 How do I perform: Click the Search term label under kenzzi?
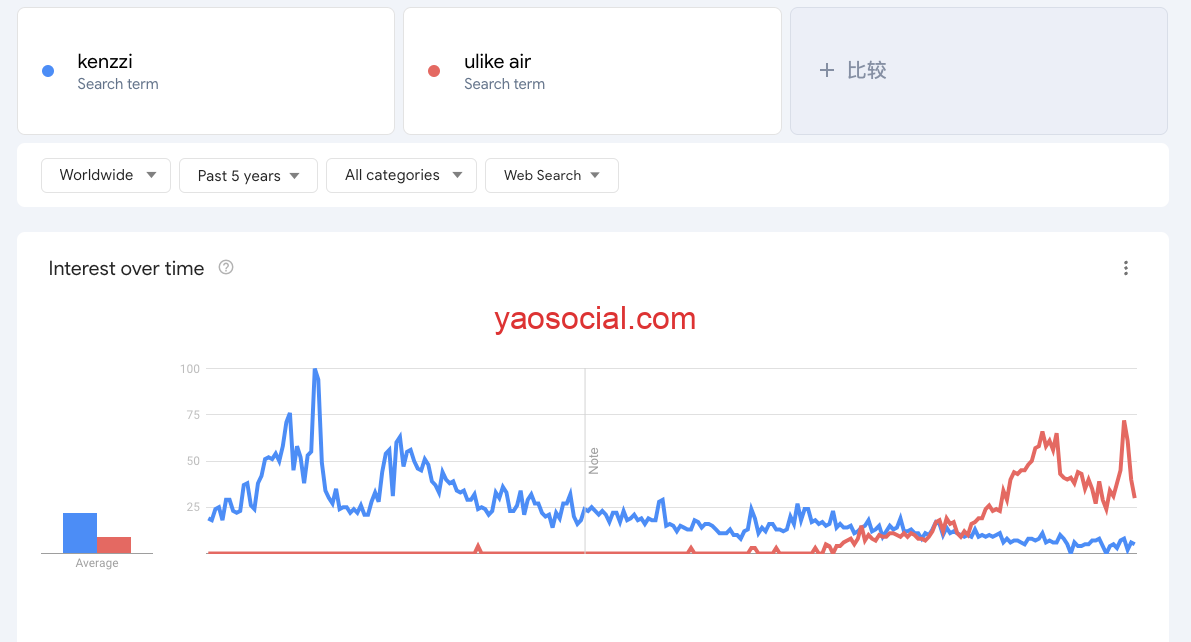click(x=118, y=84)
